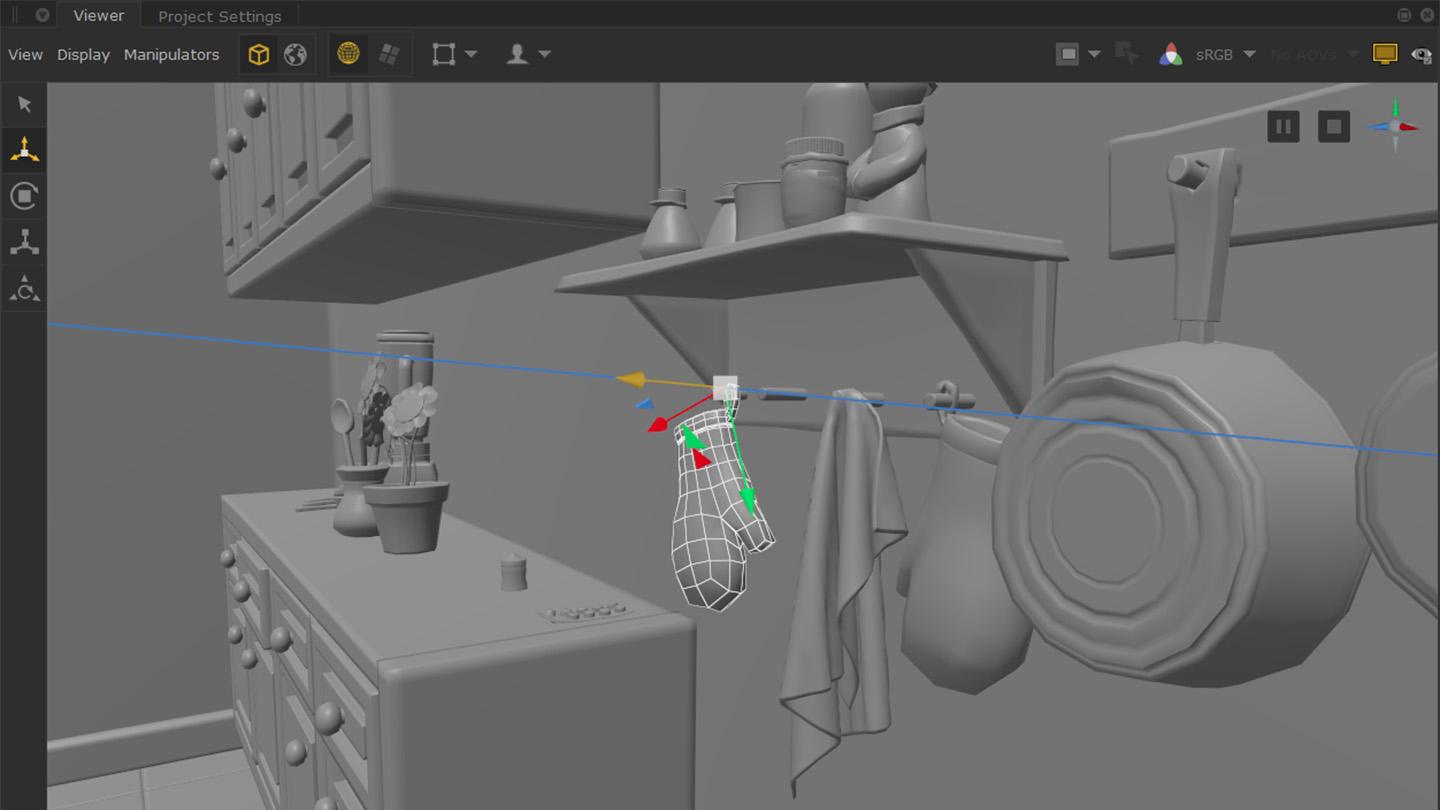
Task: Click the yellow cube object-space icon
Action: tap(259, 55)
